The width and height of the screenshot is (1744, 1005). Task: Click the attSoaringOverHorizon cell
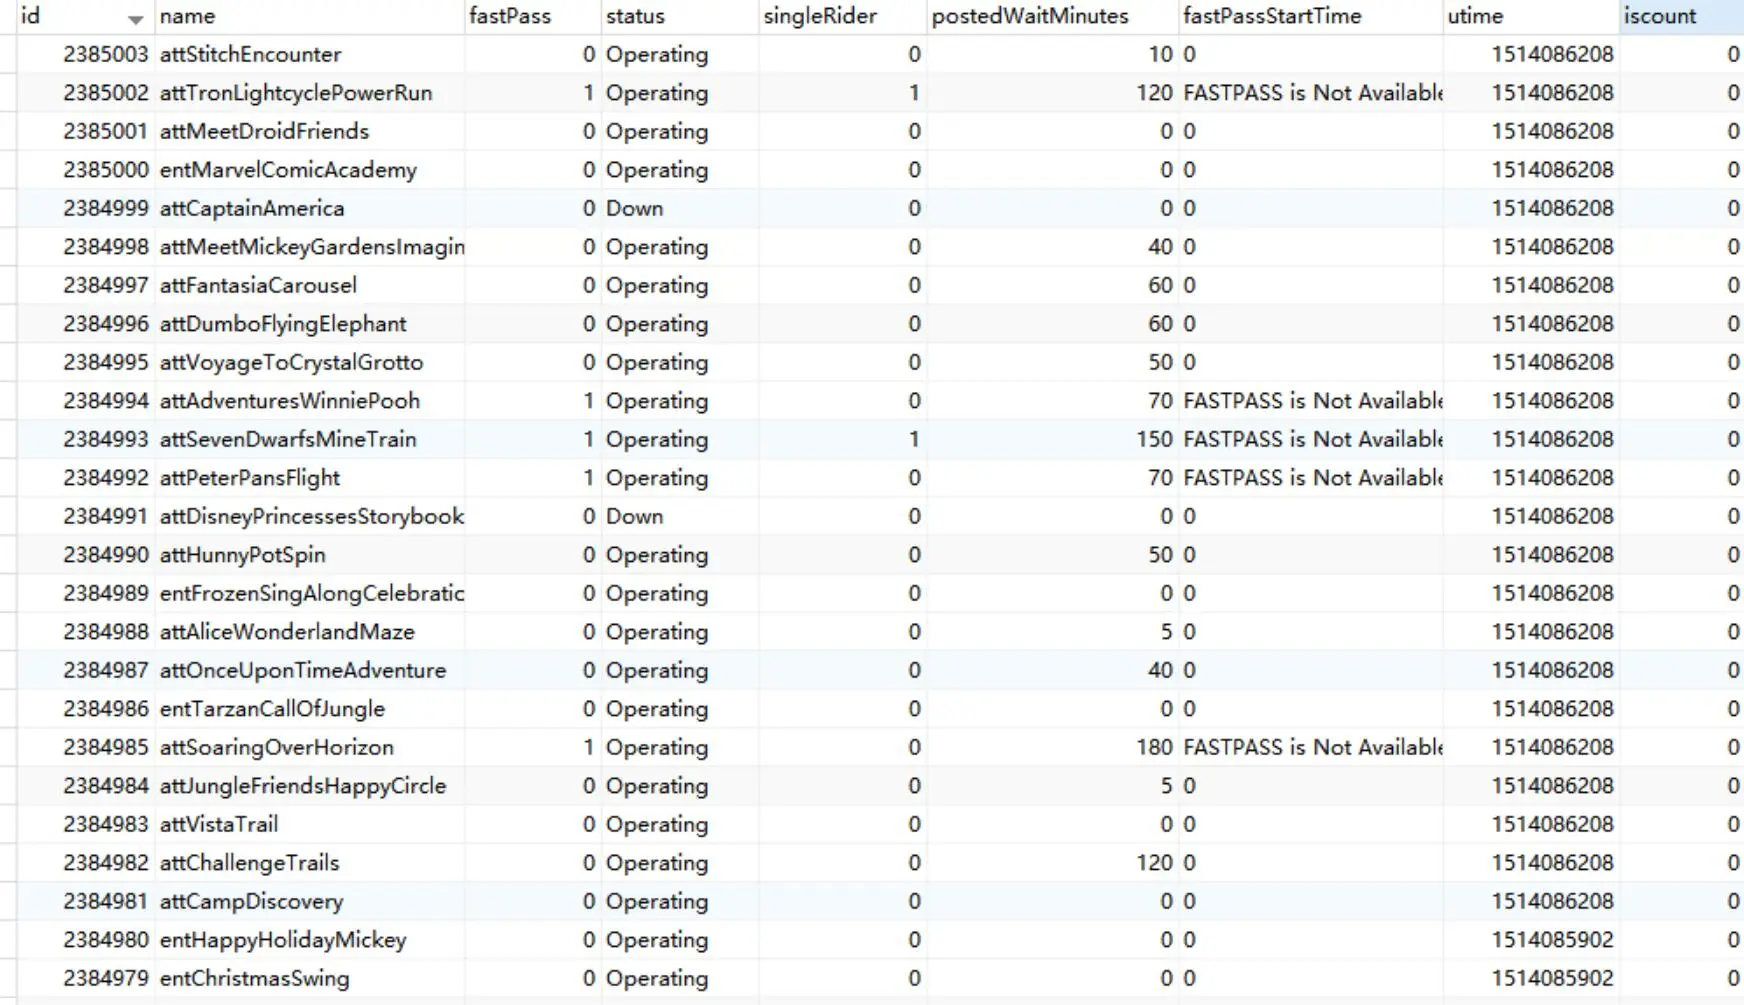point(310,747)
